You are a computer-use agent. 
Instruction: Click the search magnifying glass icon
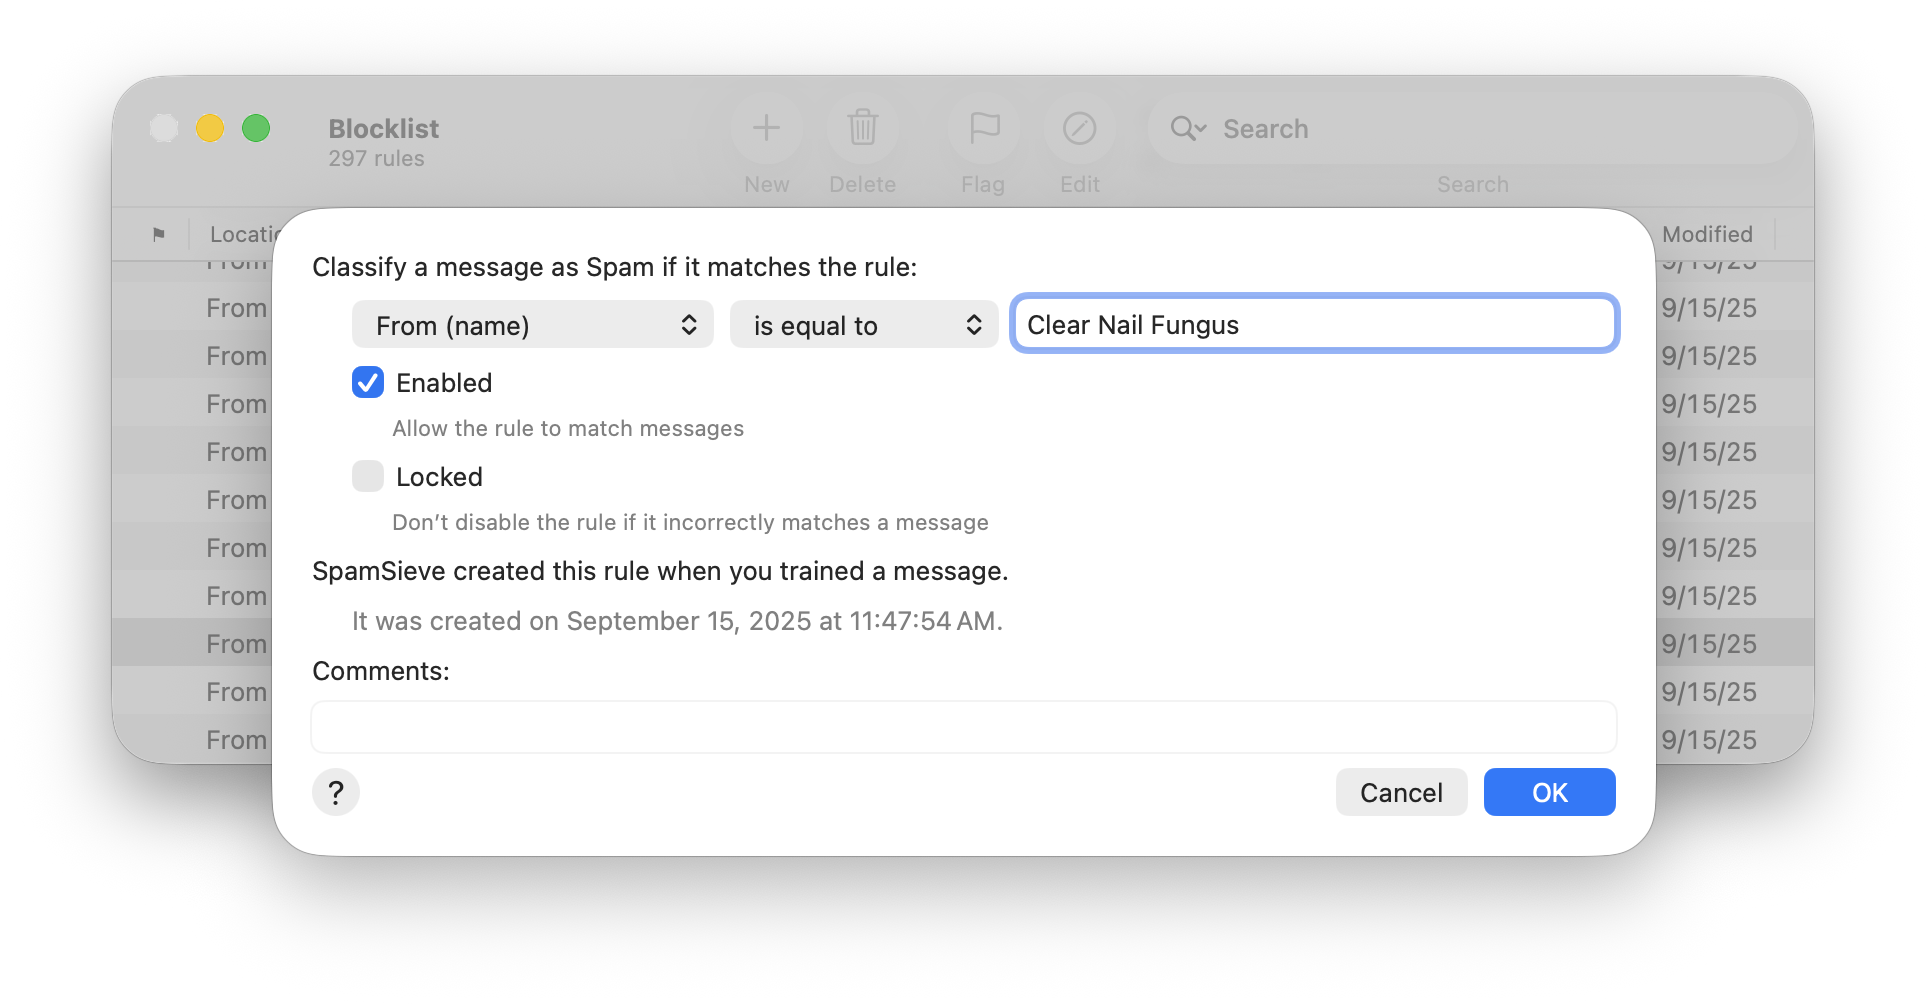pyautogui.click(x=1186, y=129)
